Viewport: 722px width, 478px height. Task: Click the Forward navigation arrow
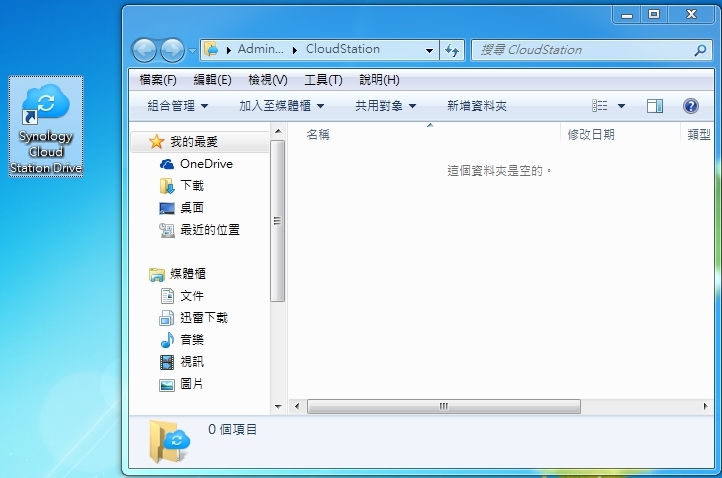[172, 50]
